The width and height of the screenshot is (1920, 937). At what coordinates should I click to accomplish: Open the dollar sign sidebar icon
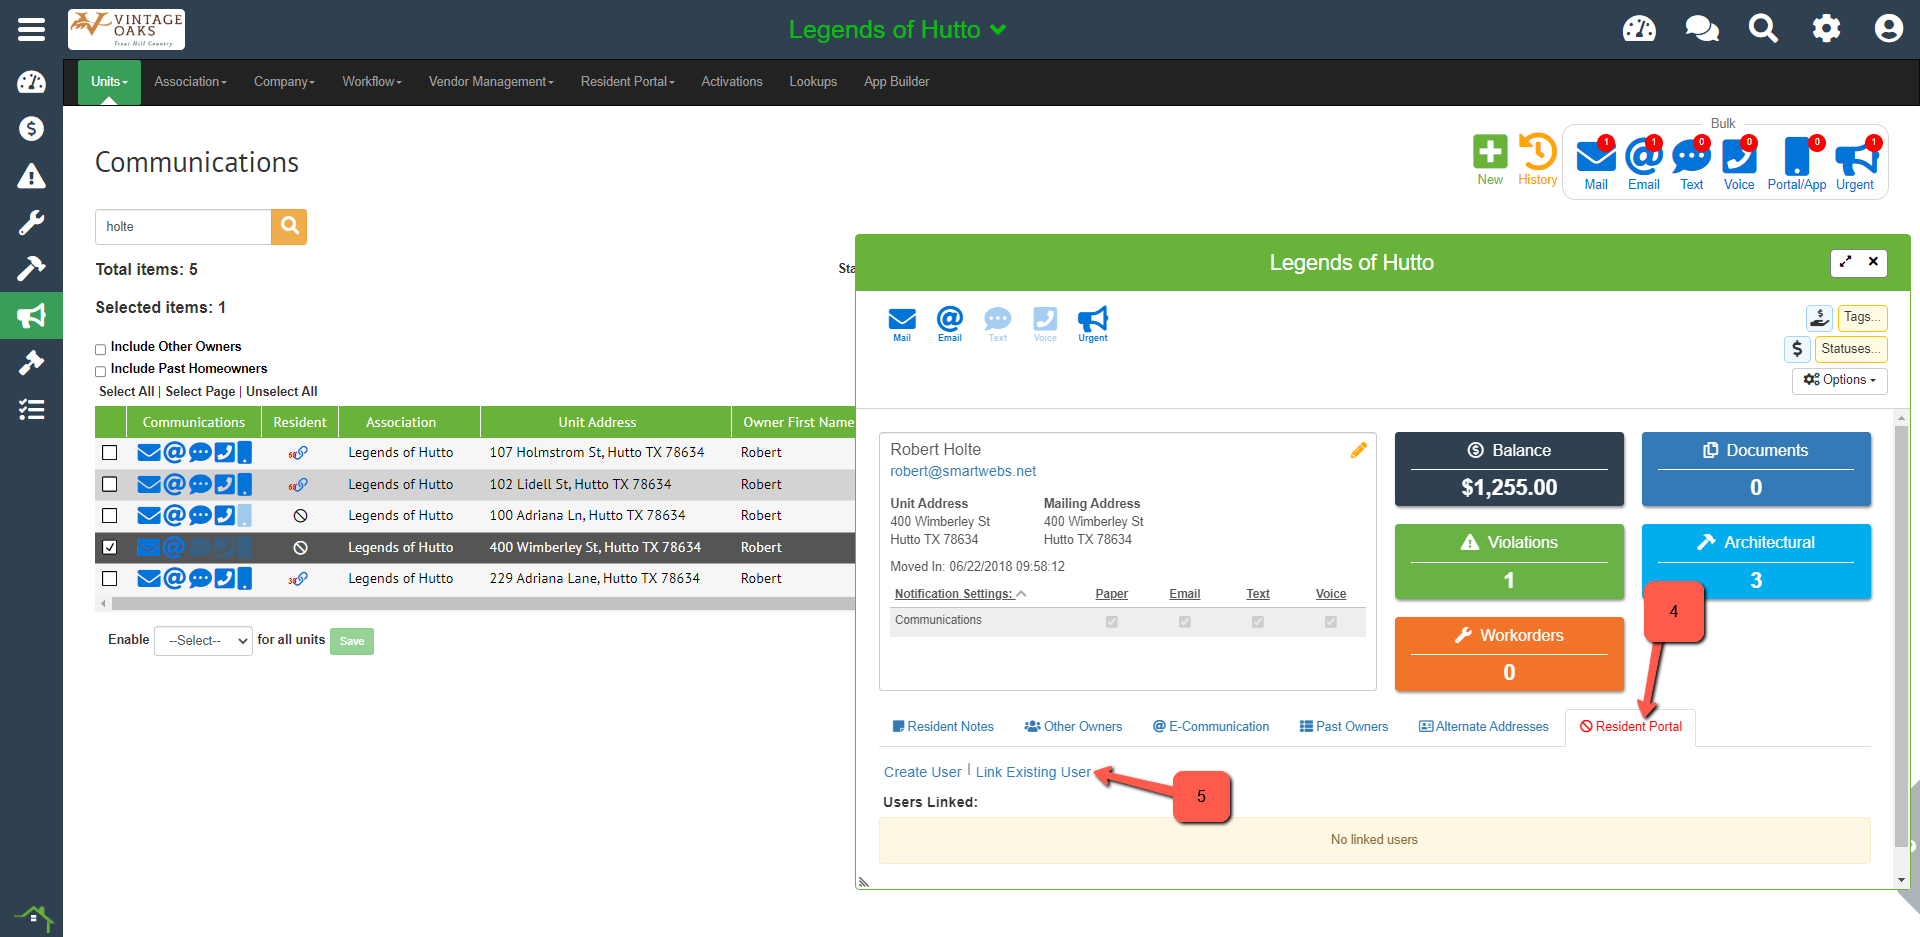pos(31,128)
